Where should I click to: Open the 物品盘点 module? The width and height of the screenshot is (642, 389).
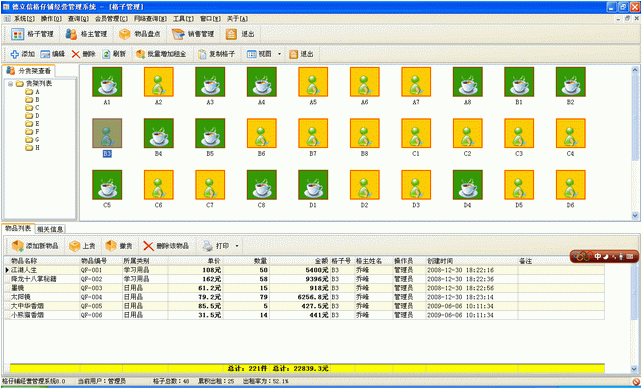139,34
